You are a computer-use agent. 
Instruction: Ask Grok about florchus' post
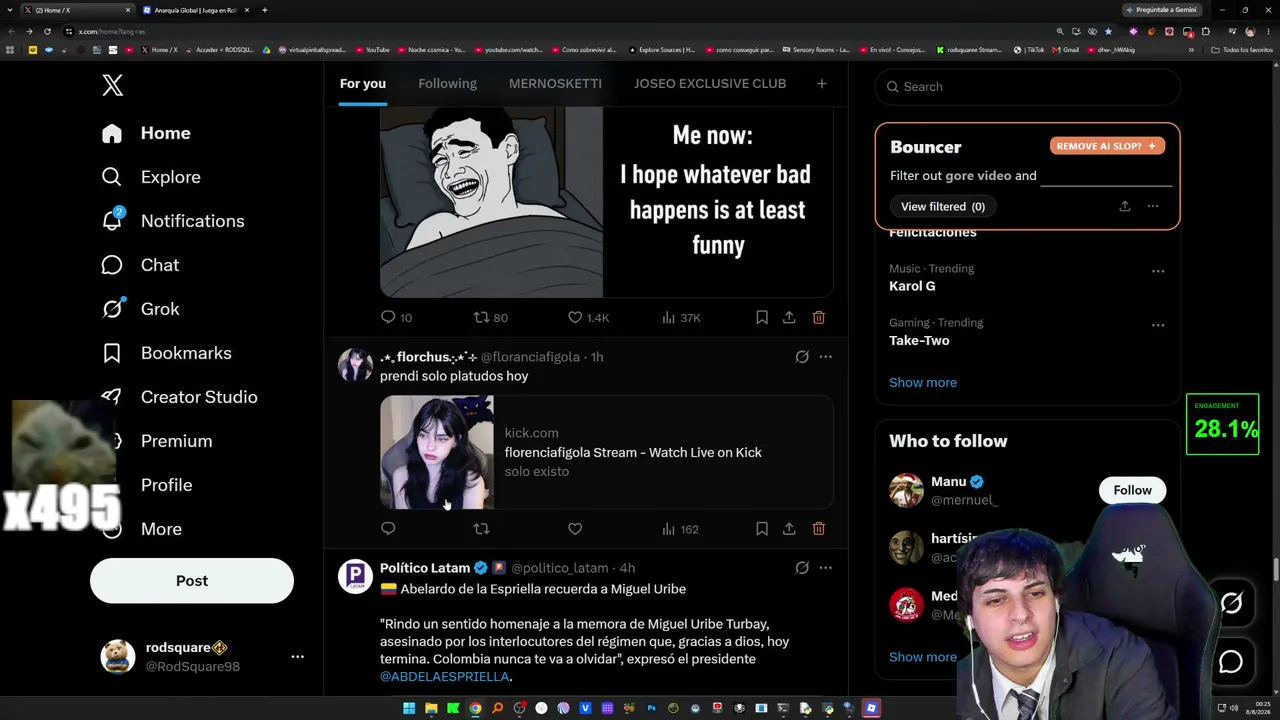[x=802, y=357]
